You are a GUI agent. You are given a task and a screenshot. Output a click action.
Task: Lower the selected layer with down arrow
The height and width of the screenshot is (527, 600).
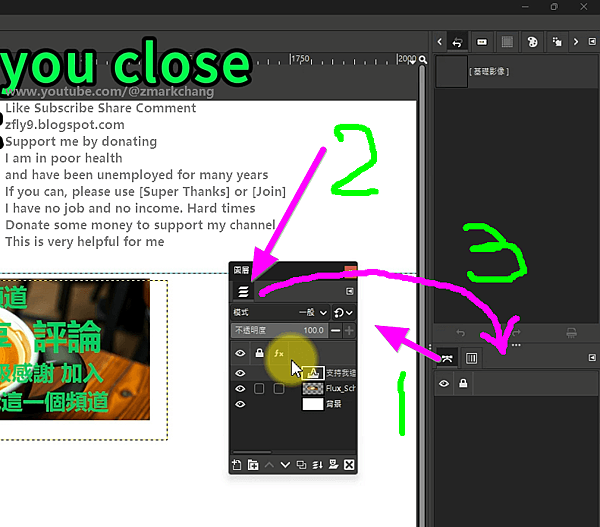pyautogui.click(x=285, y=465)
